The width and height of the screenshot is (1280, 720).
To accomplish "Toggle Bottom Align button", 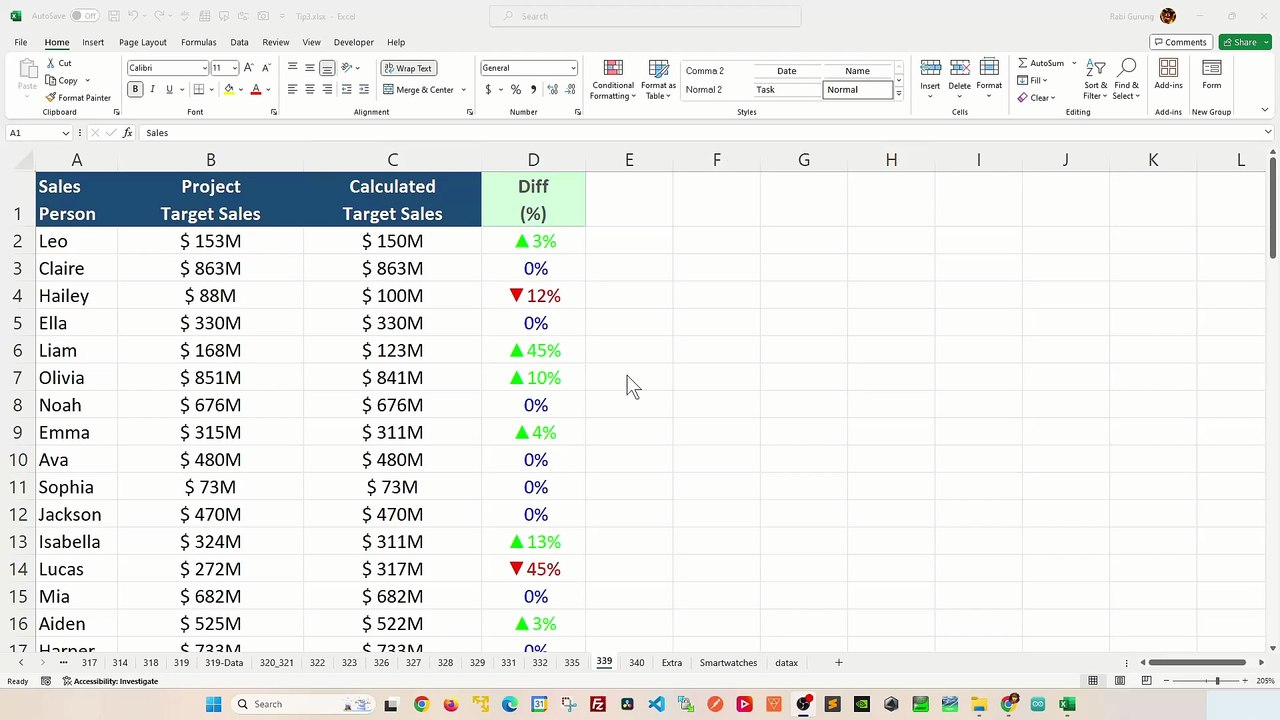I will 327,68.
